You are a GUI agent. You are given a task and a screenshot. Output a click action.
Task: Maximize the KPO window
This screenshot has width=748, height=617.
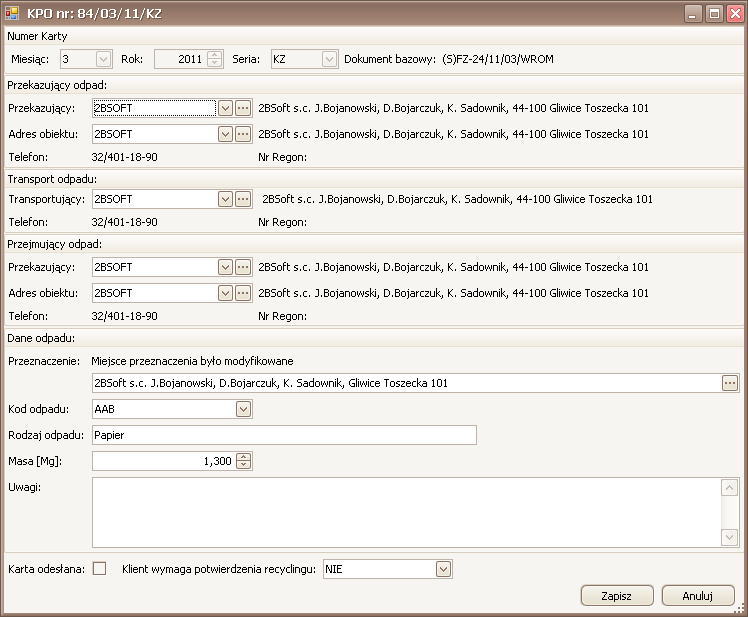click(x=714, y=13)
